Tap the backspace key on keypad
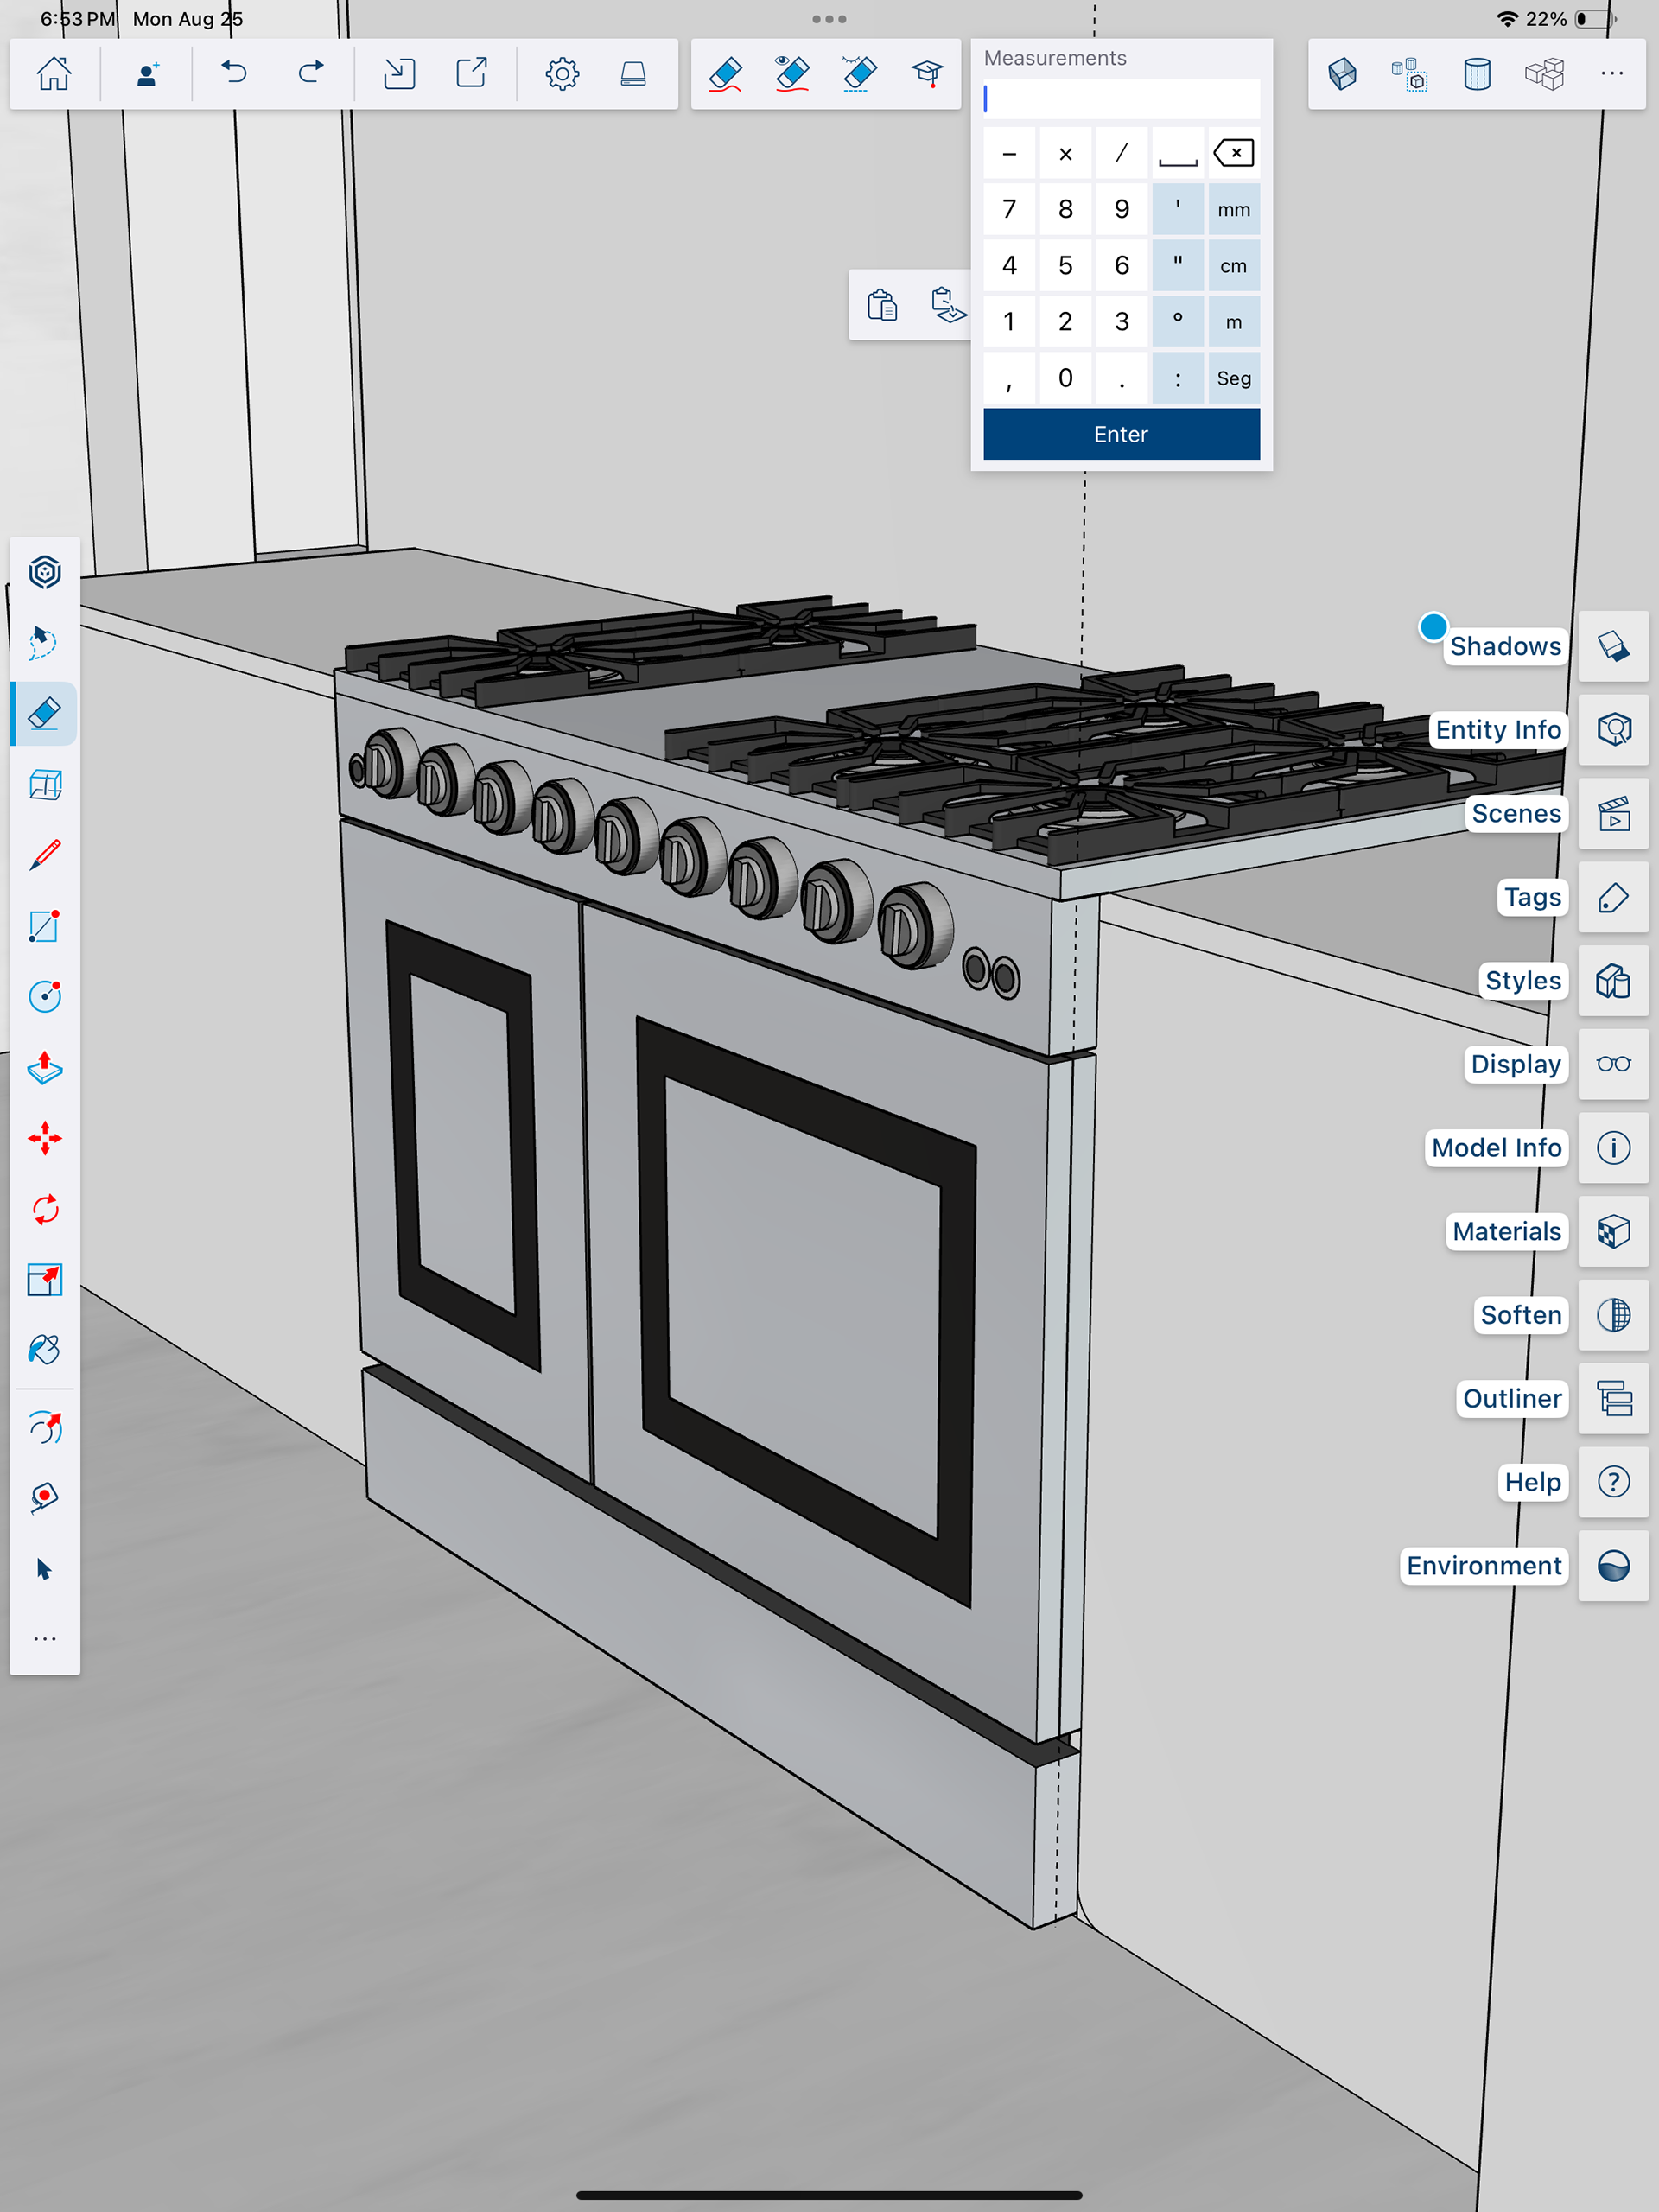Viewport: 1659px width, 2212px height. click(x=1233, y=153)
